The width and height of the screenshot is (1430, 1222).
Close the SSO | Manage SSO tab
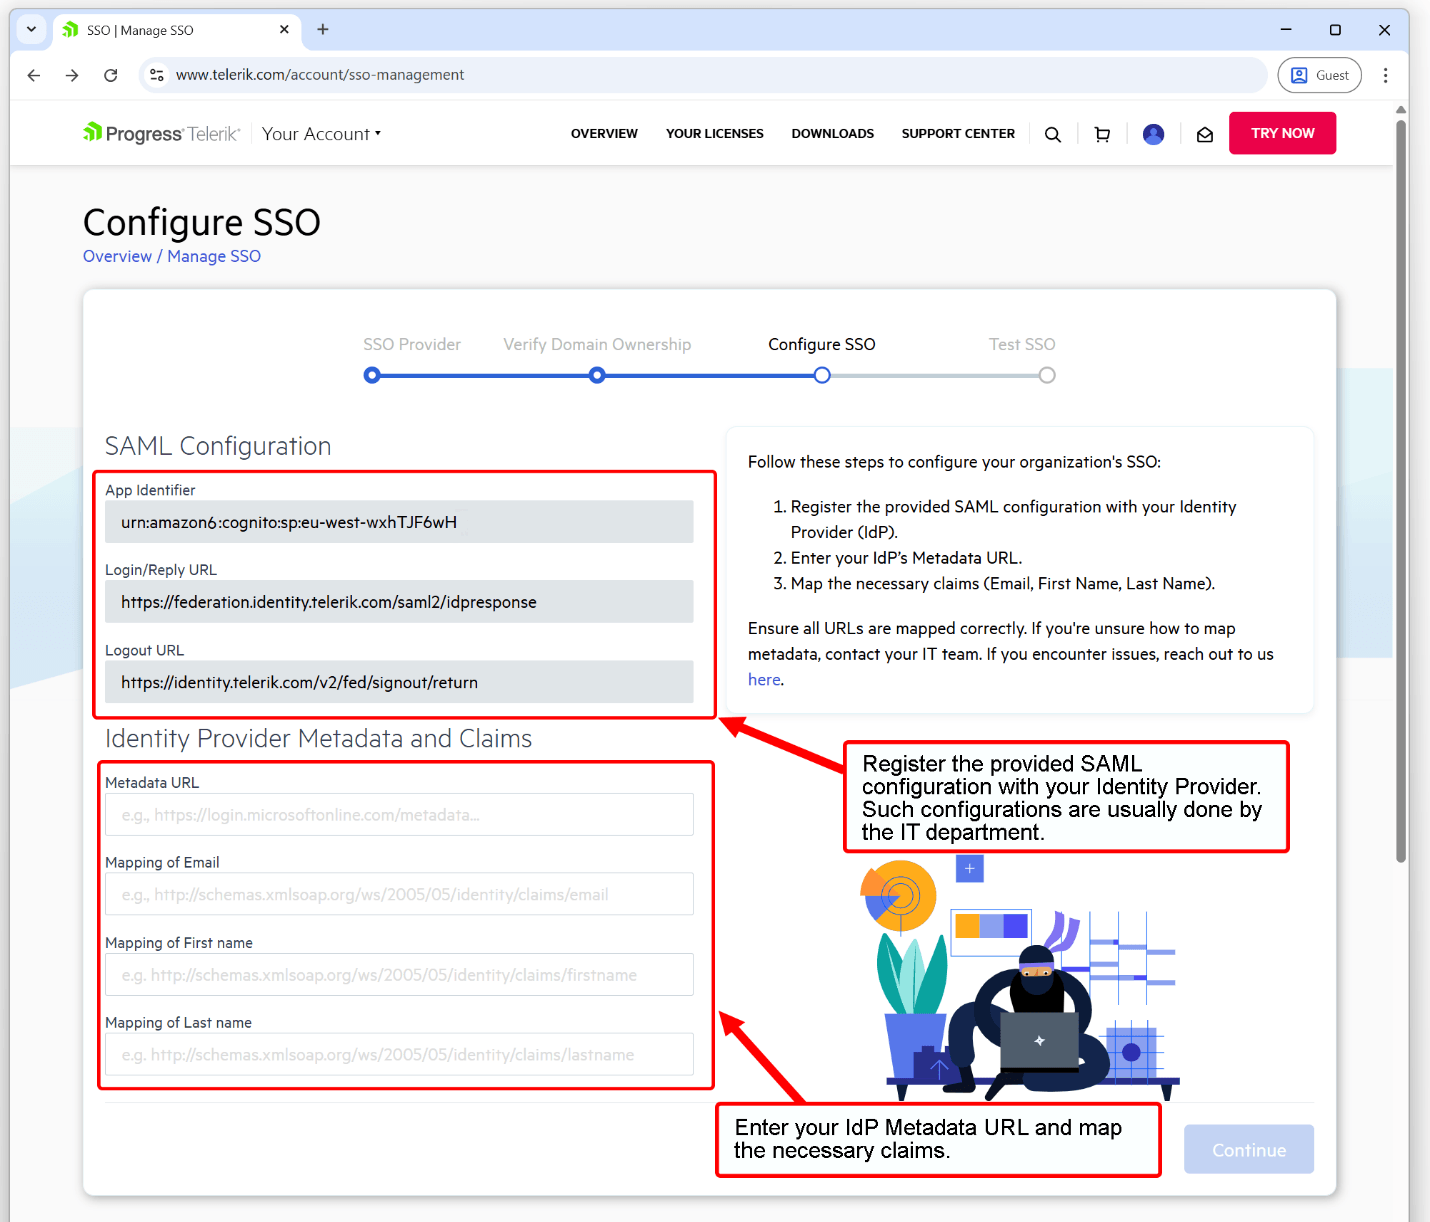coord(284,30)
